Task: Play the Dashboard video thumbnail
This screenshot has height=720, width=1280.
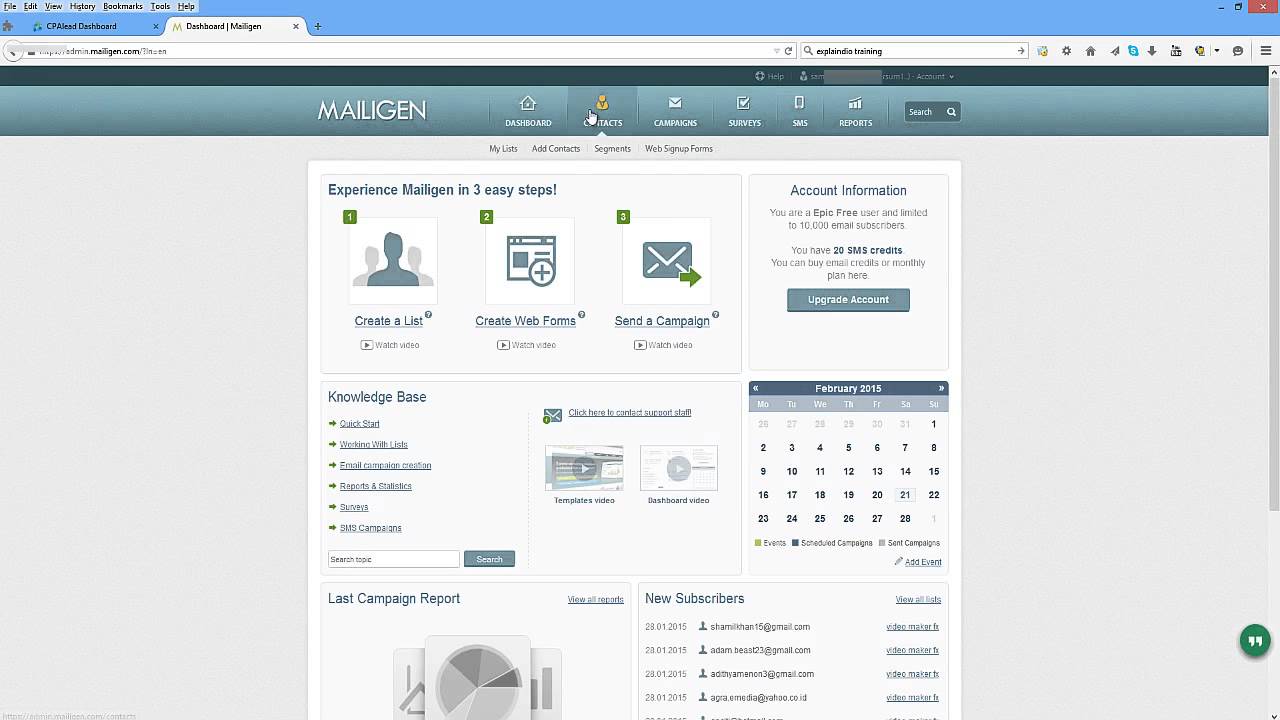Action: tap(678, 468)
